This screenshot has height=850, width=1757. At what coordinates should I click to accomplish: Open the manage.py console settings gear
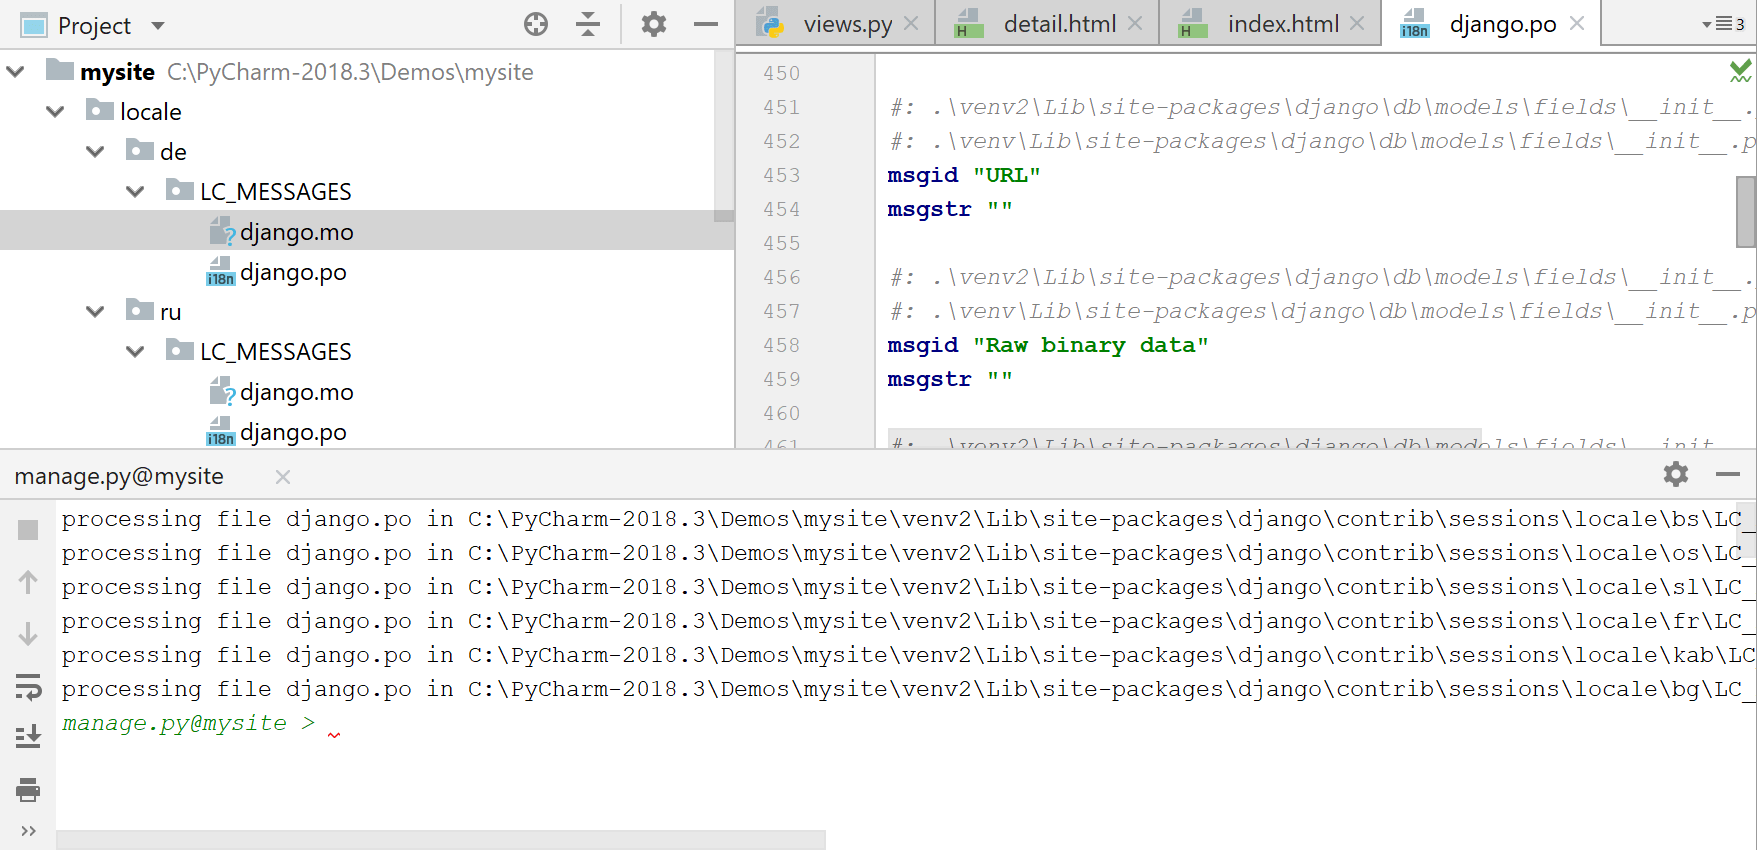pyautogui.click(x=1676, y=474)
